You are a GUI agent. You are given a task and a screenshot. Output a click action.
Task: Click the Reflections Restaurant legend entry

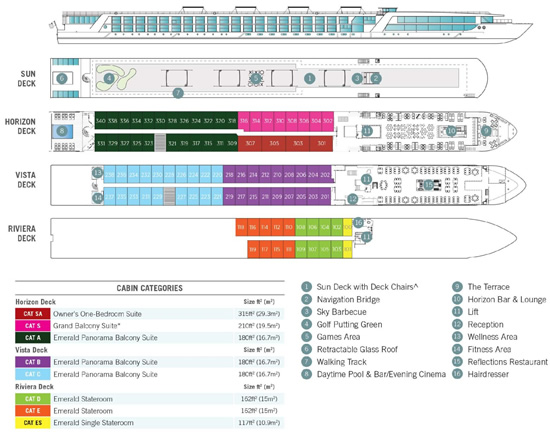click(x=507, y=362)
